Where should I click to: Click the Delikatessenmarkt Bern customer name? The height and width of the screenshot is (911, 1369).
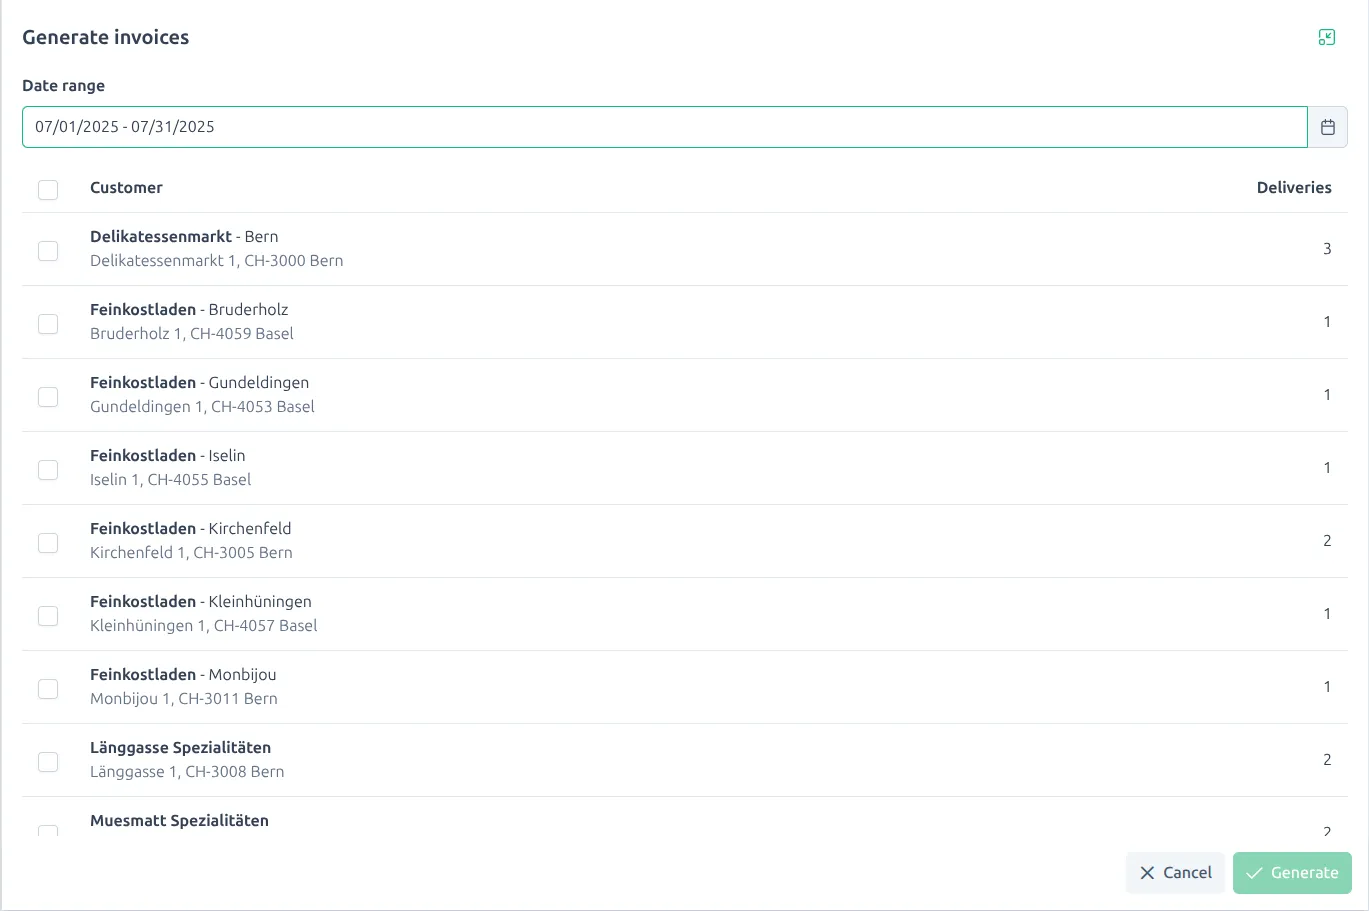tap(162, 236)
